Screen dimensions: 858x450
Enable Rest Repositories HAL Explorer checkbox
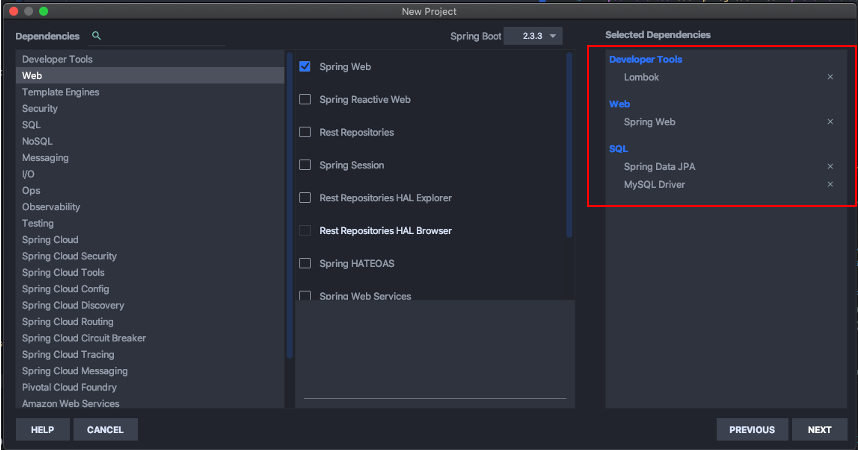tap(305, 198)
